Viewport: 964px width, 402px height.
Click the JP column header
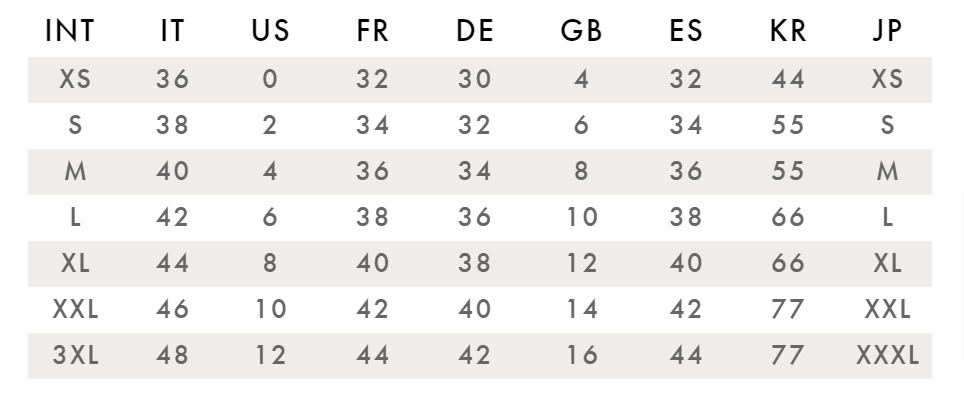pyautogui.click(x=887, y=30)
